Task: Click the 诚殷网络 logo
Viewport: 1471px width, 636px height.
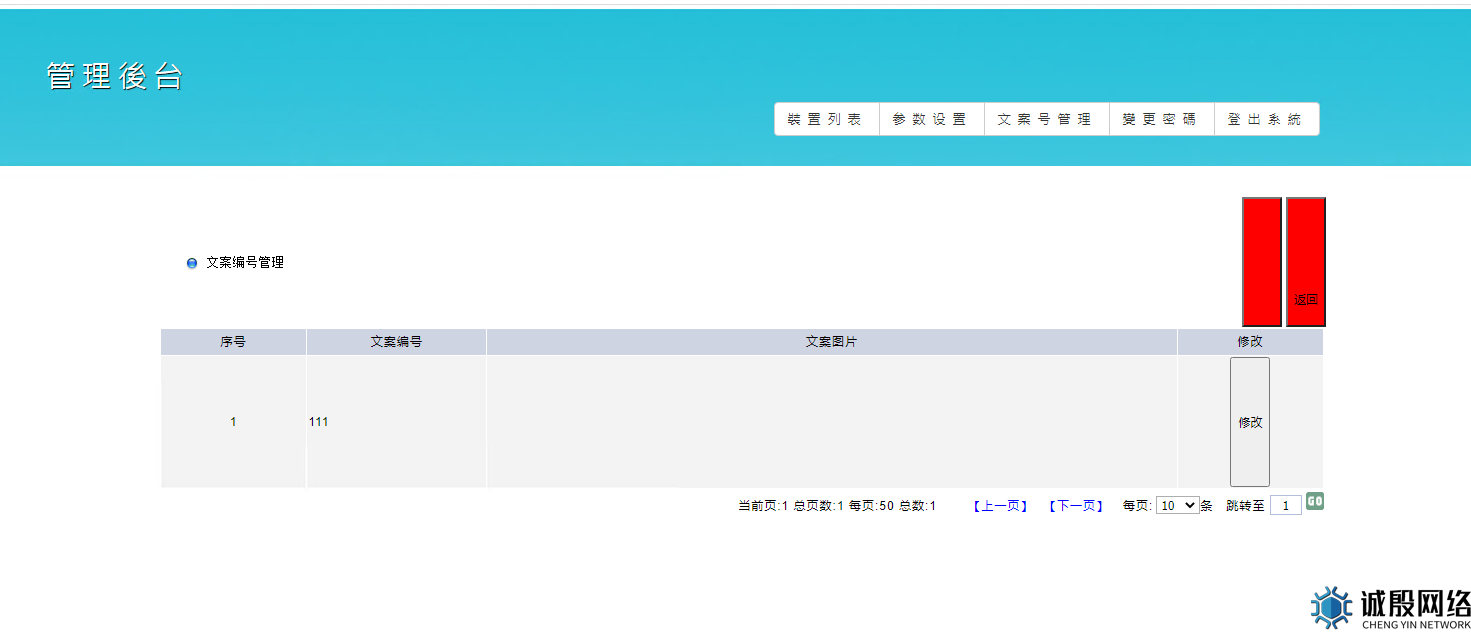Action: pos(1390,607)
